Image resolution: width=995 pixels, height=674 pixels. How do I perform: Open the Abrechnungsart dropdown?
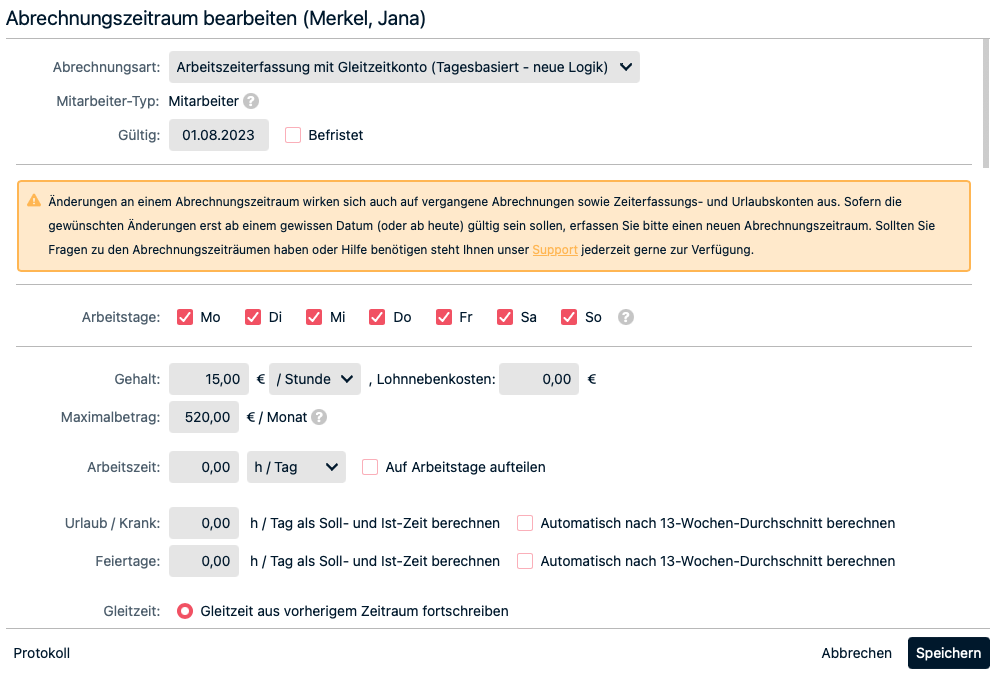coord(404,67)
